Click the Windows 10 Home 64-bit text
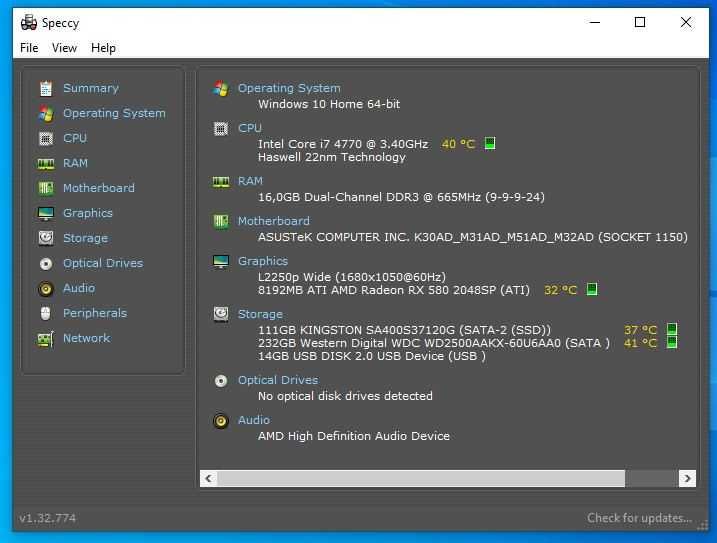717x543 pixels. [329, 104]
